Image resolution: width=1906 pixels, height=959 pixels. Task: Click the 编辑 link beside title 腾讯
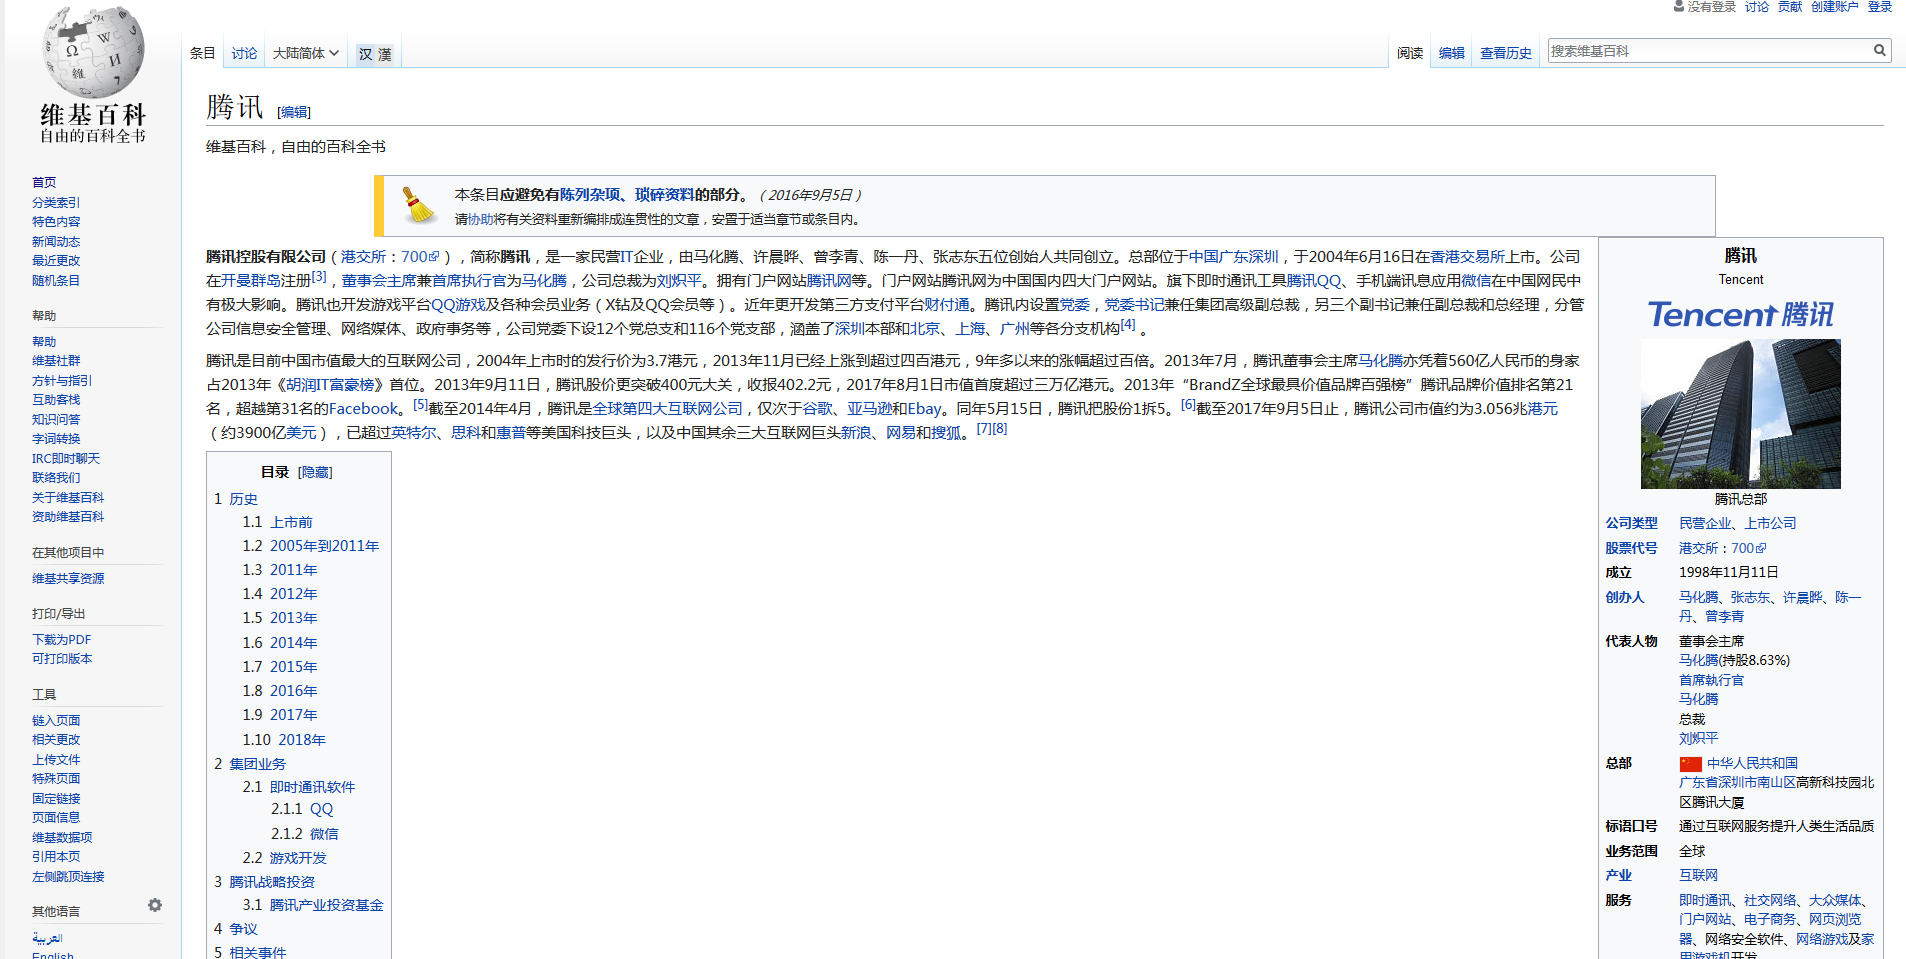coord(294,112)
